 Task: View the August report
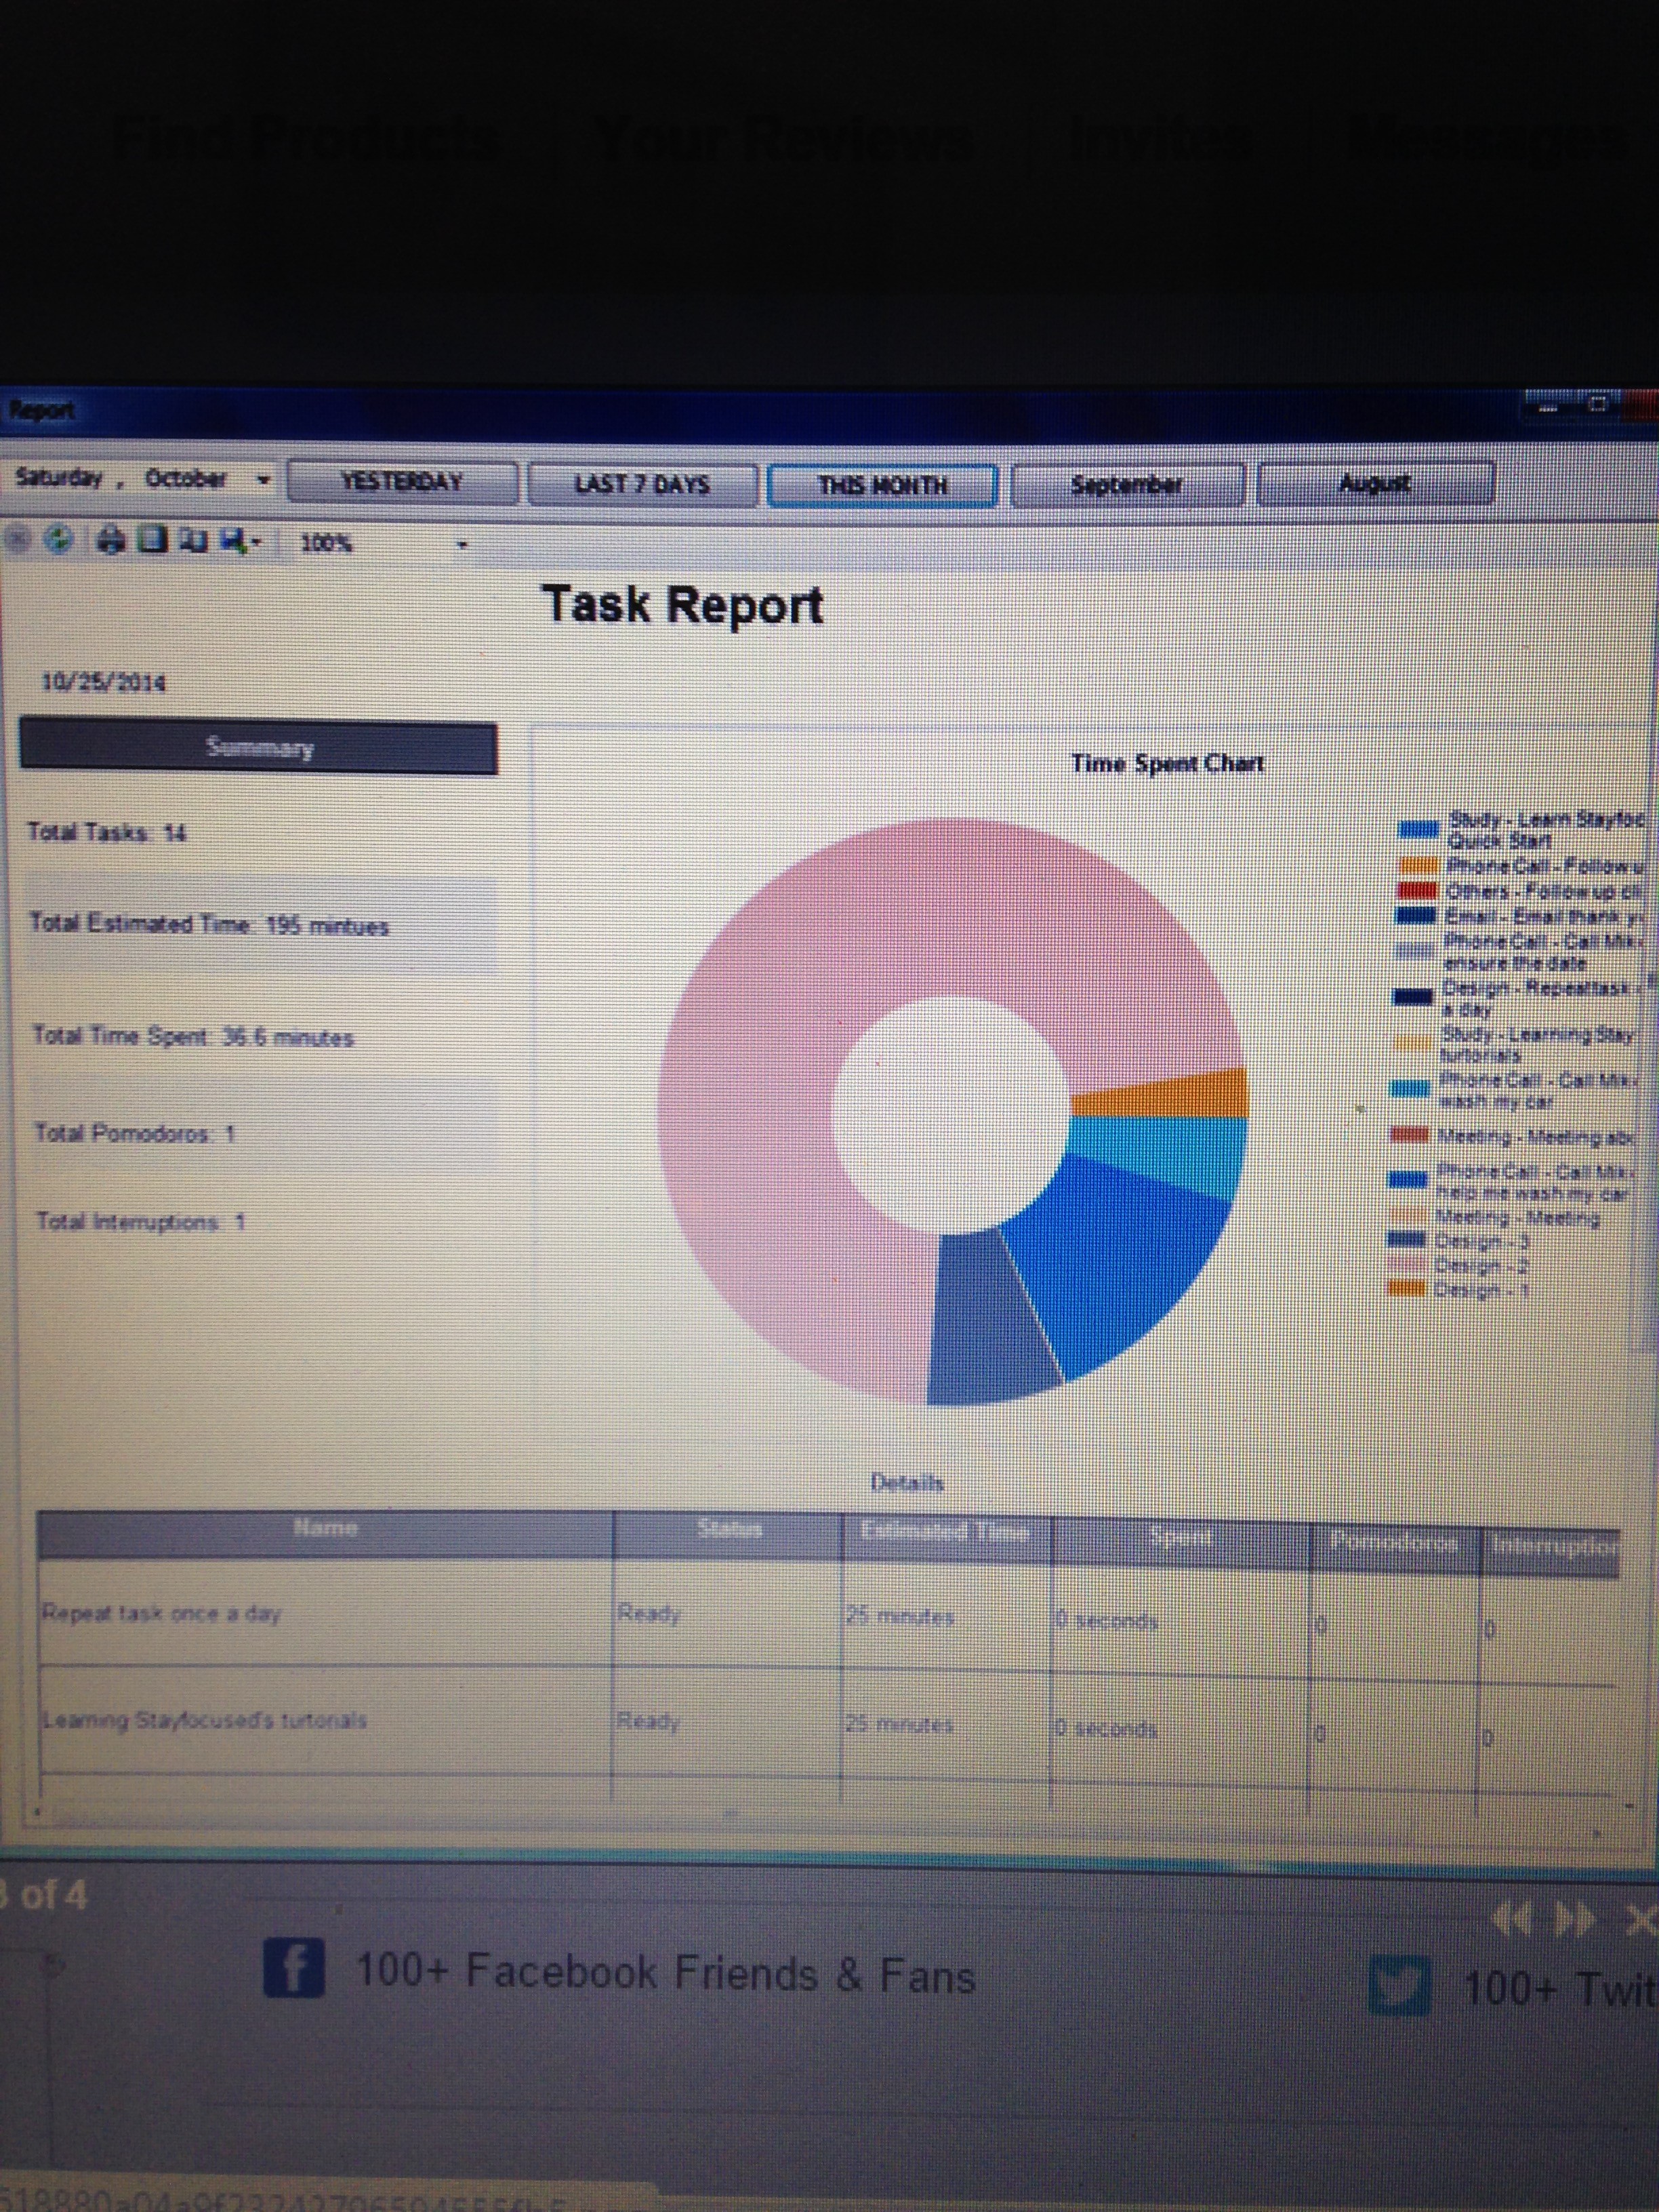pos(1375,484)
